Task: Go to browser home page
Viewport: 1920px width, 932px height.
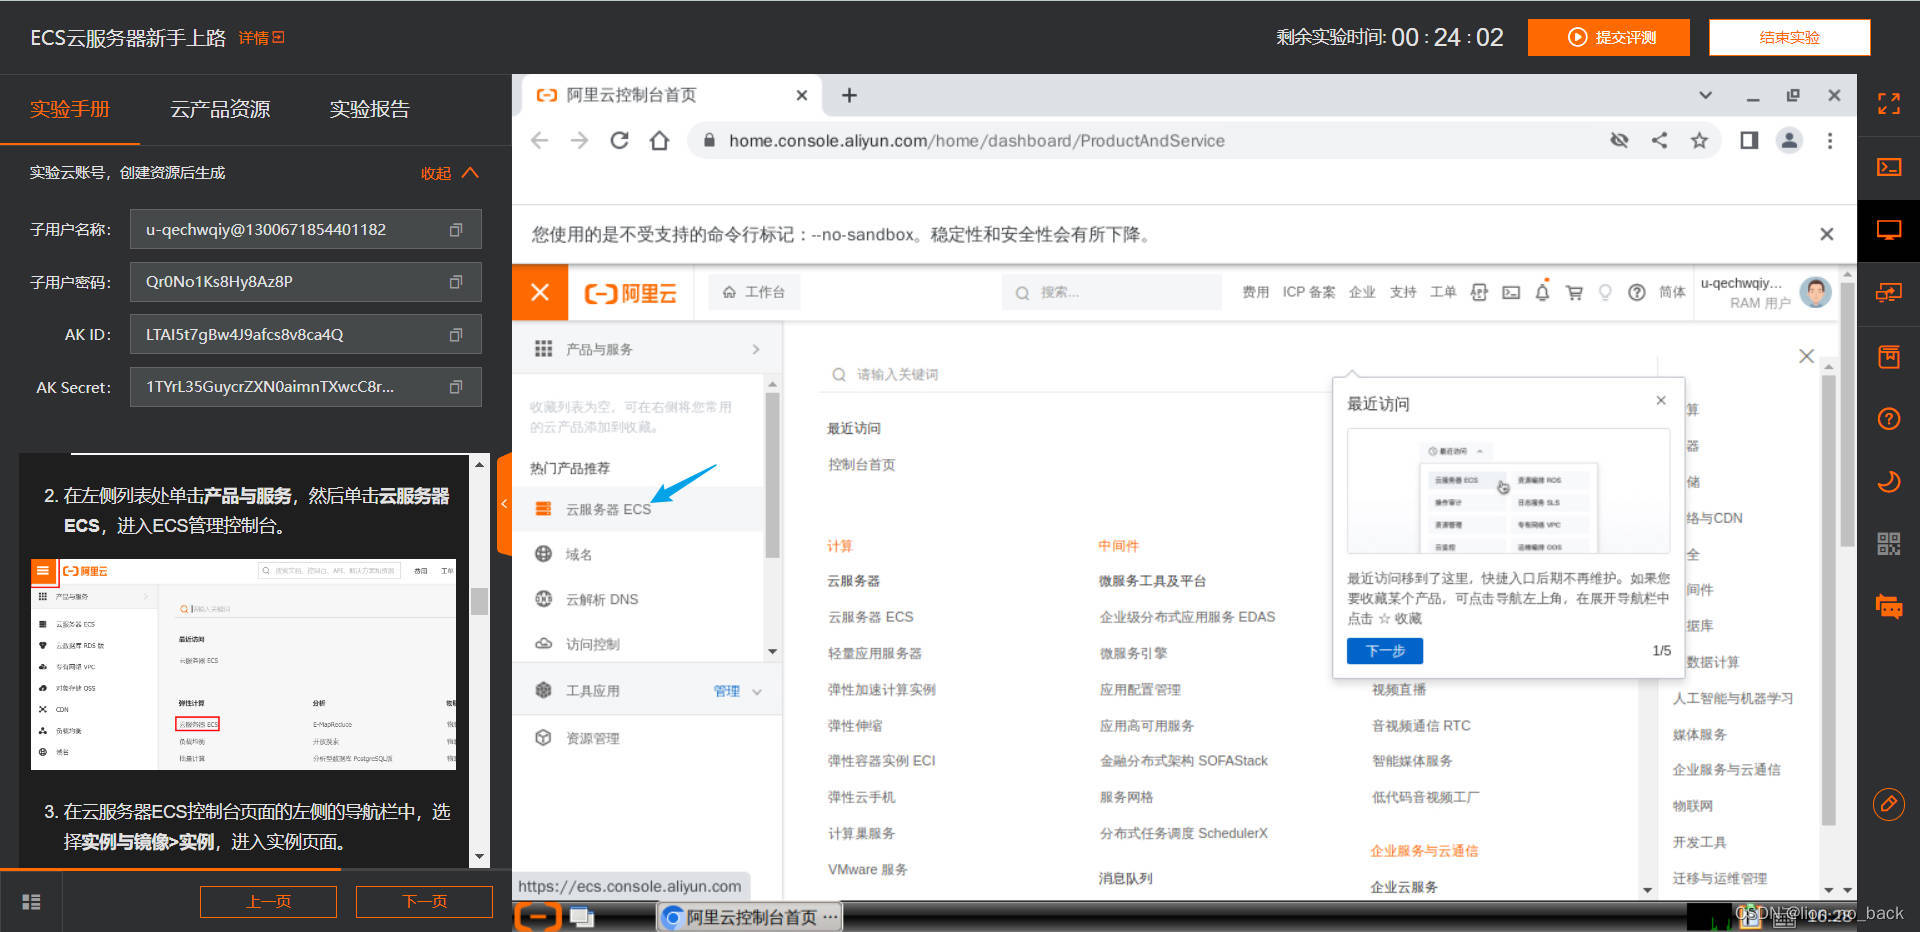Action: point(659,141)
